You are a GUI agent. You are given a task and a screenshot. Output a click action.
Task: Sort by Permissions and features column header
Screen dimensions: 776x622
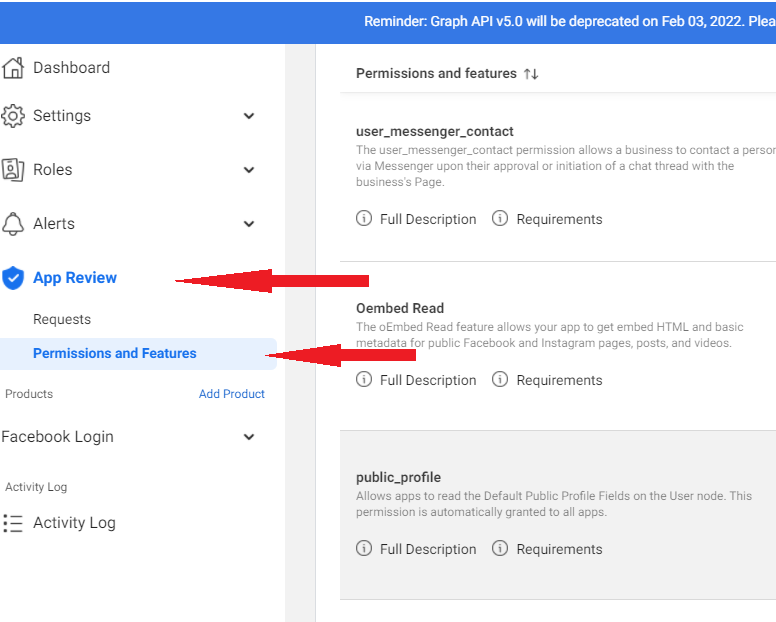[436, 73]
